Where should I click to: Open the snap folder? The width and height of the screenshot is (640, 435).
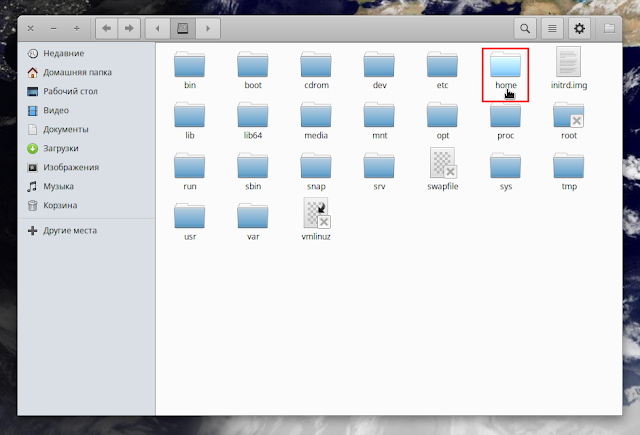tap(316, 171)
